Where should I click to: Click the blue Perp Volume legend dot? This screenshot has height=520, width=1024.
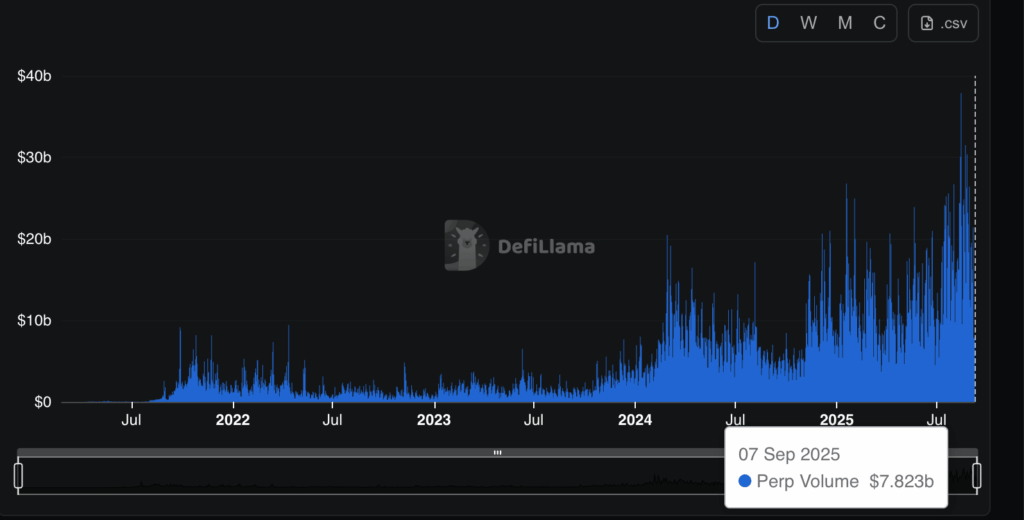coord(744,481)
